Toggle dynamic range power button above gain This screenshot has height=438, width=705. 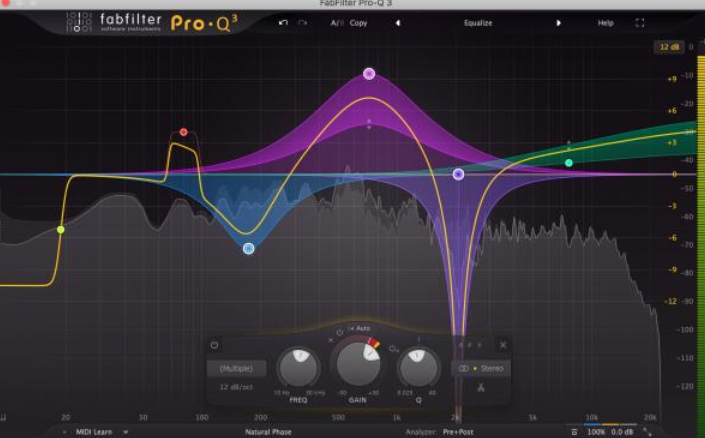pyautogui.click(x=339, y=333)
